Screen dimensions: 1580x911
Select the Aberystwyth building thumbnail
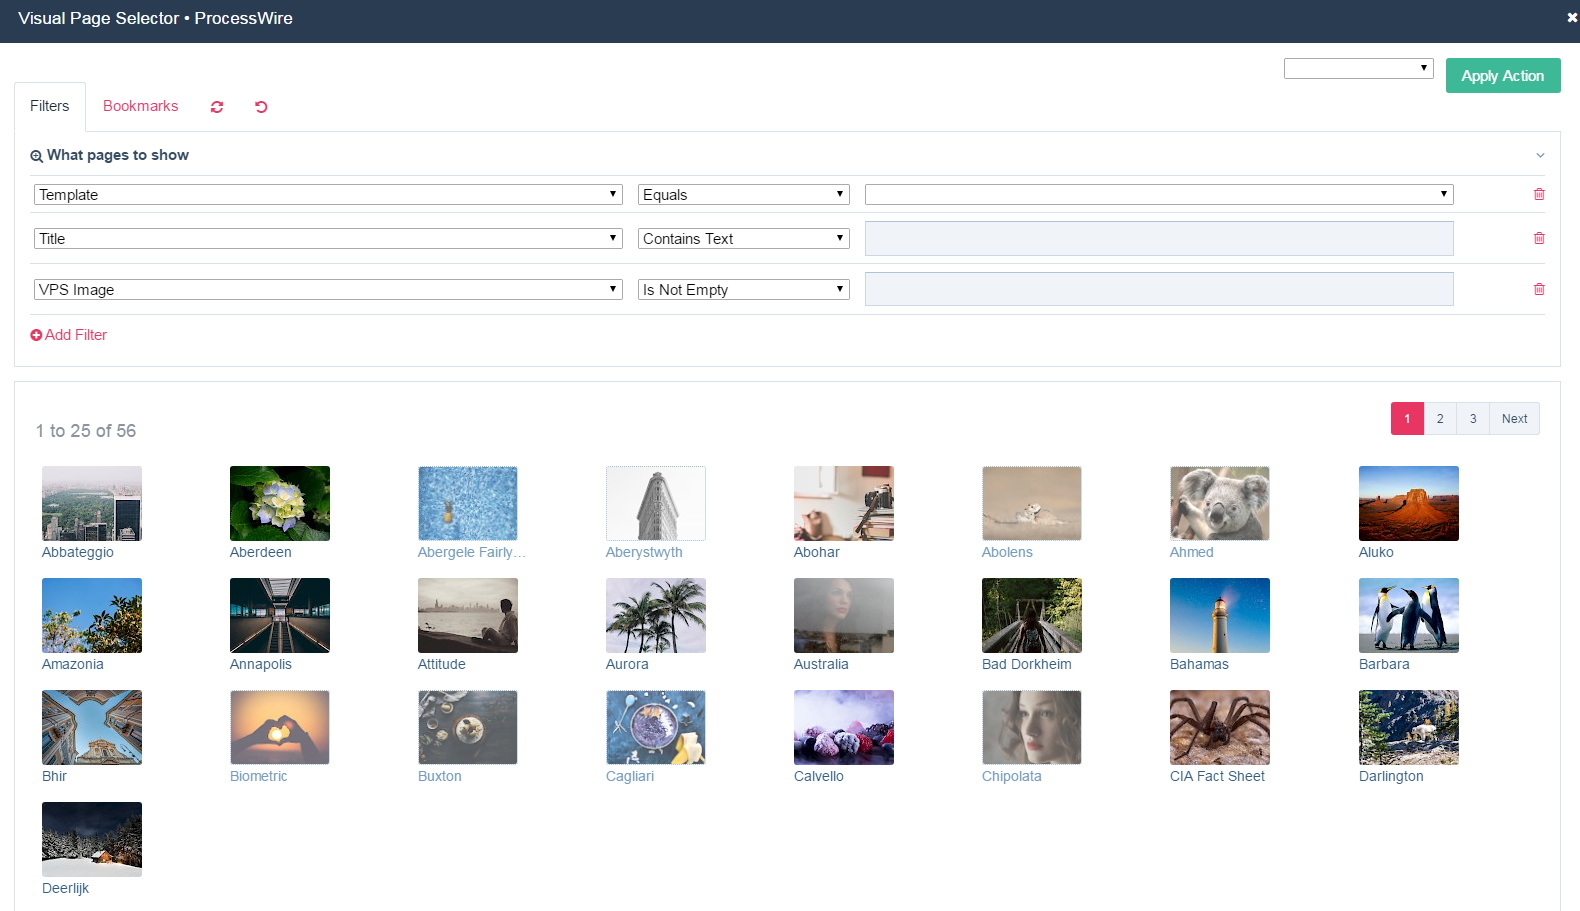point(656,503)
